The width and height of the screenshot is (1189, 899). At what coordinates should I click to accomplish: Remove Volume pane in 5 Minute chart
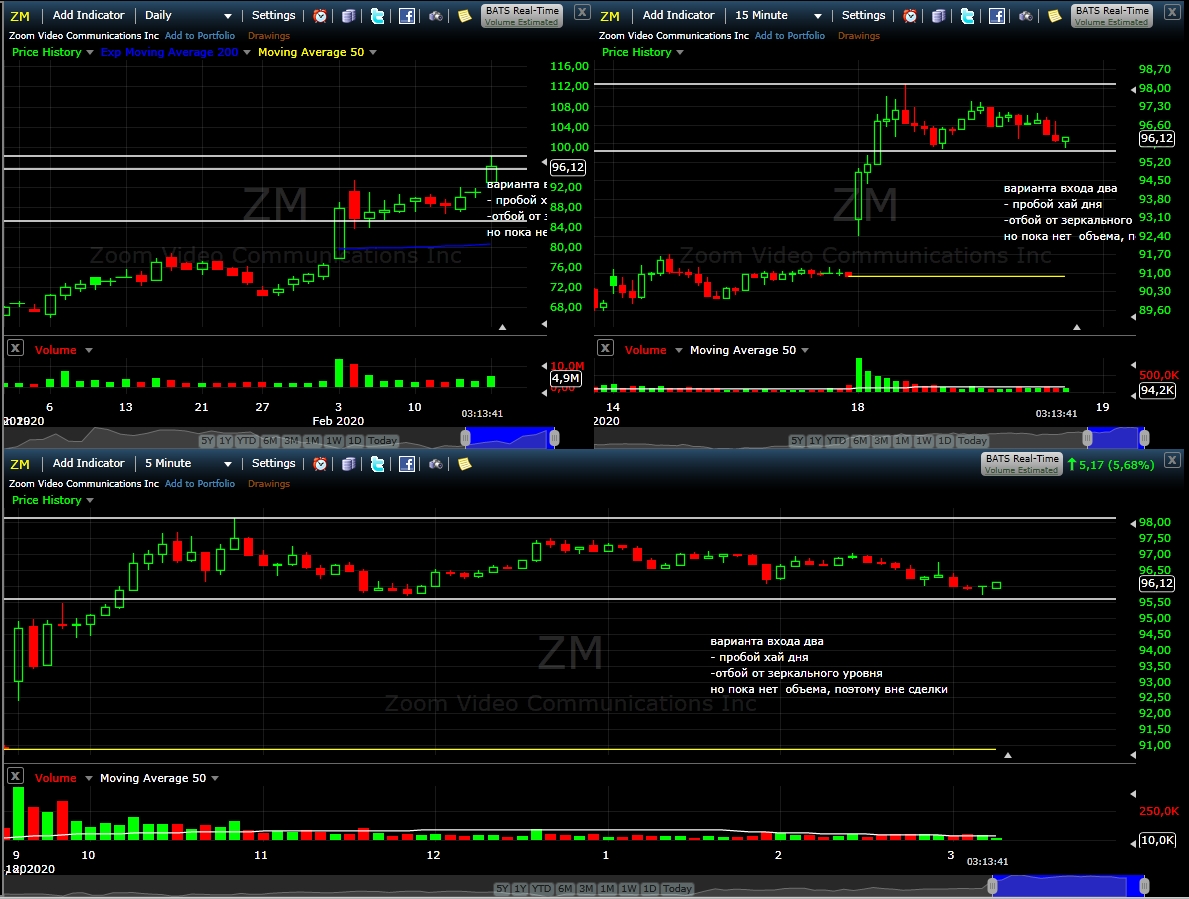point(15,776)
